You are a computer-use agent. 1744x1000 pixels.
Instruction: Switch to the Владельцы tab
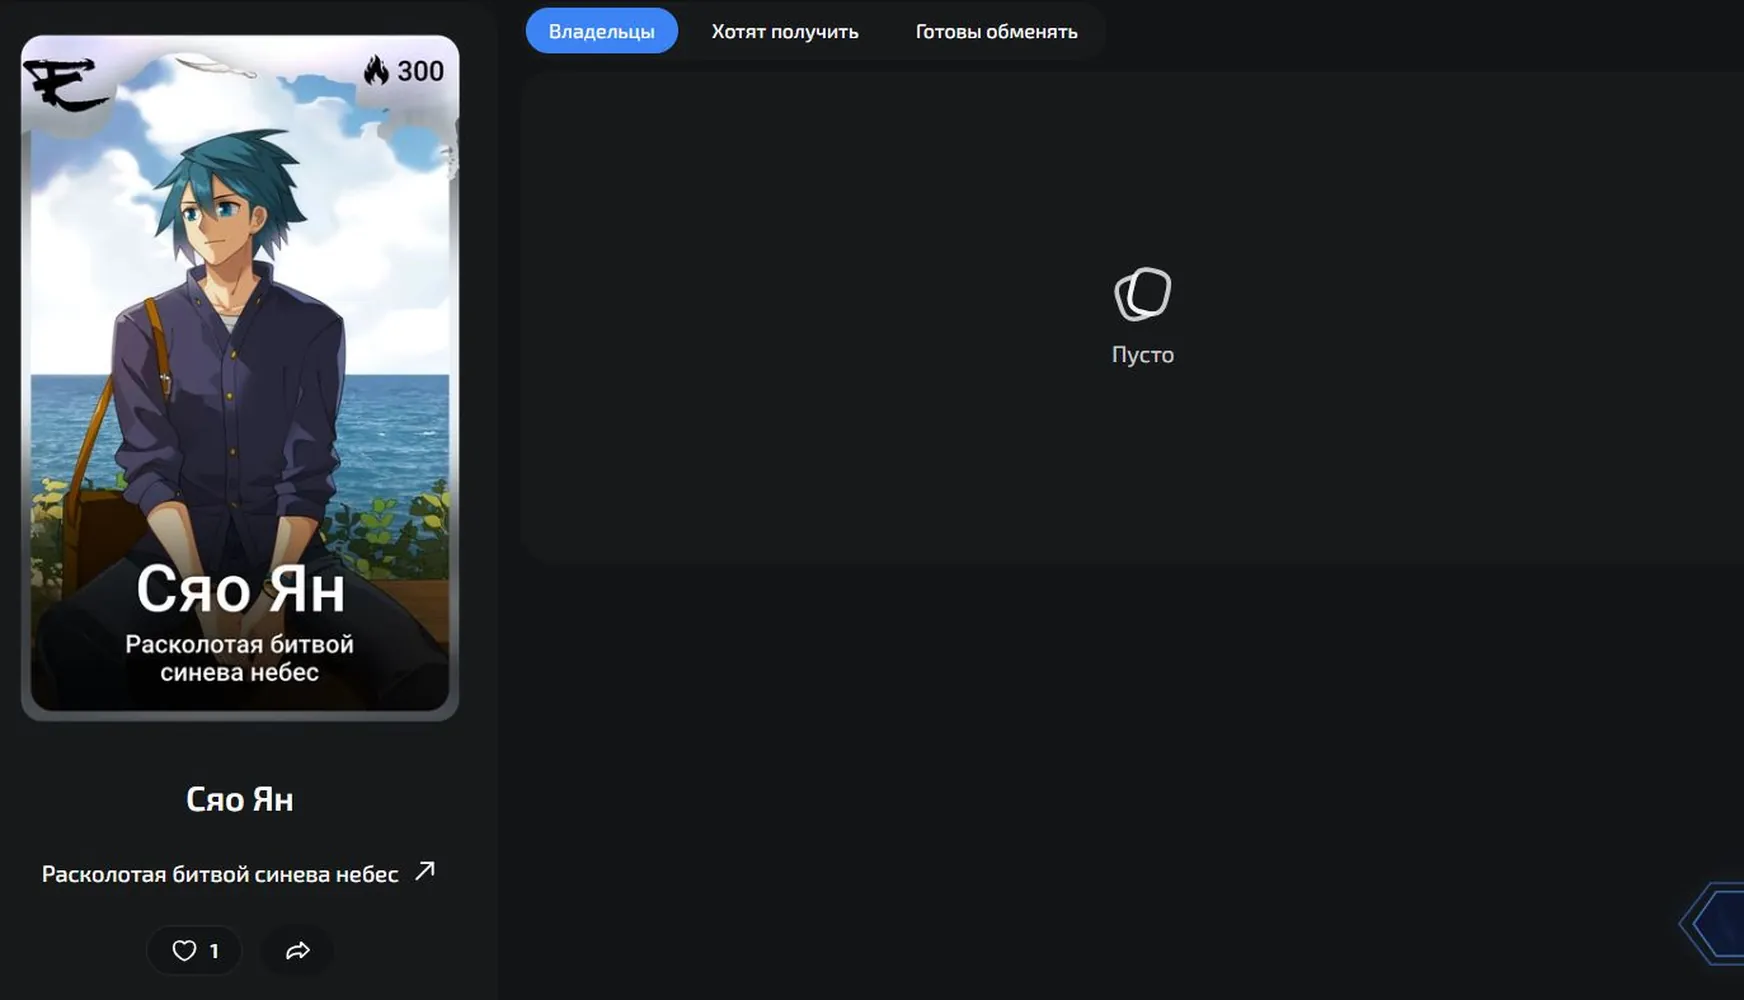(601, 31)
